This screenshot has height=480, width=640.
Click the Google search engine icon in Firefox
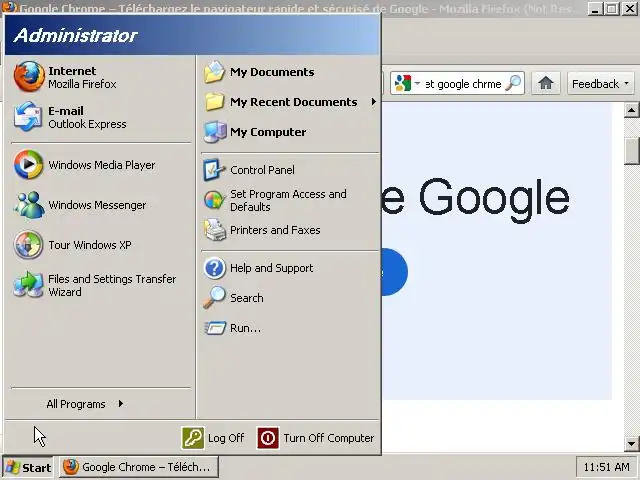403,83
